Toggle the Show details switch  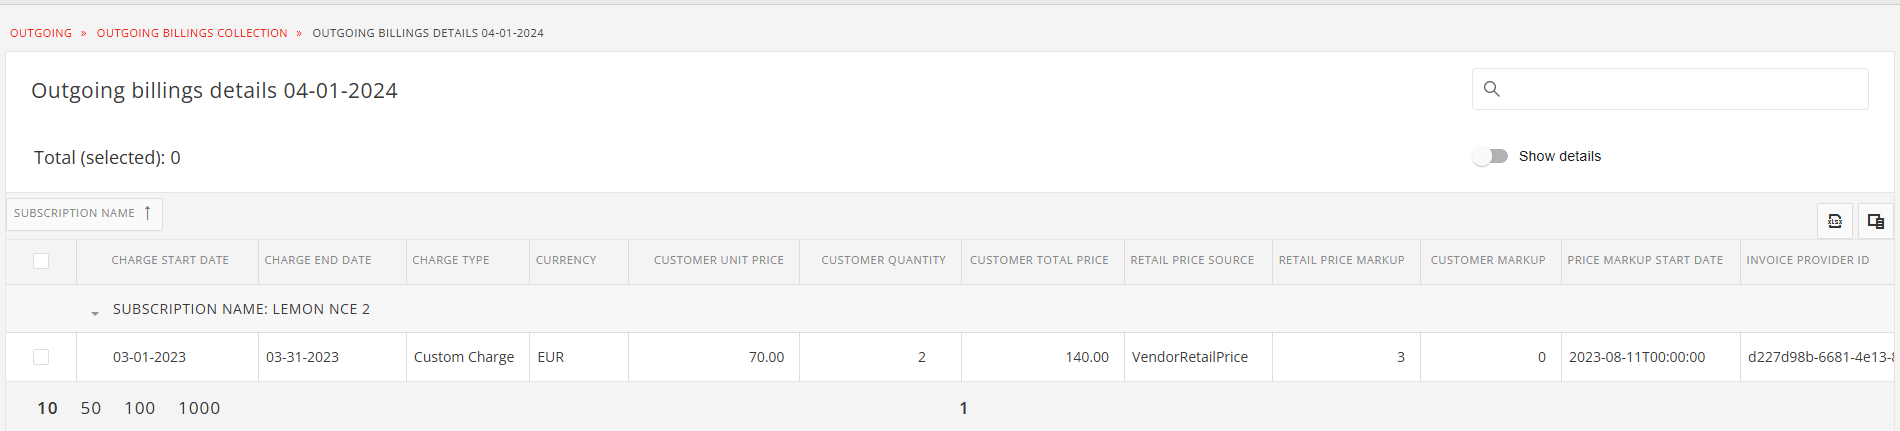point(1490,156)
